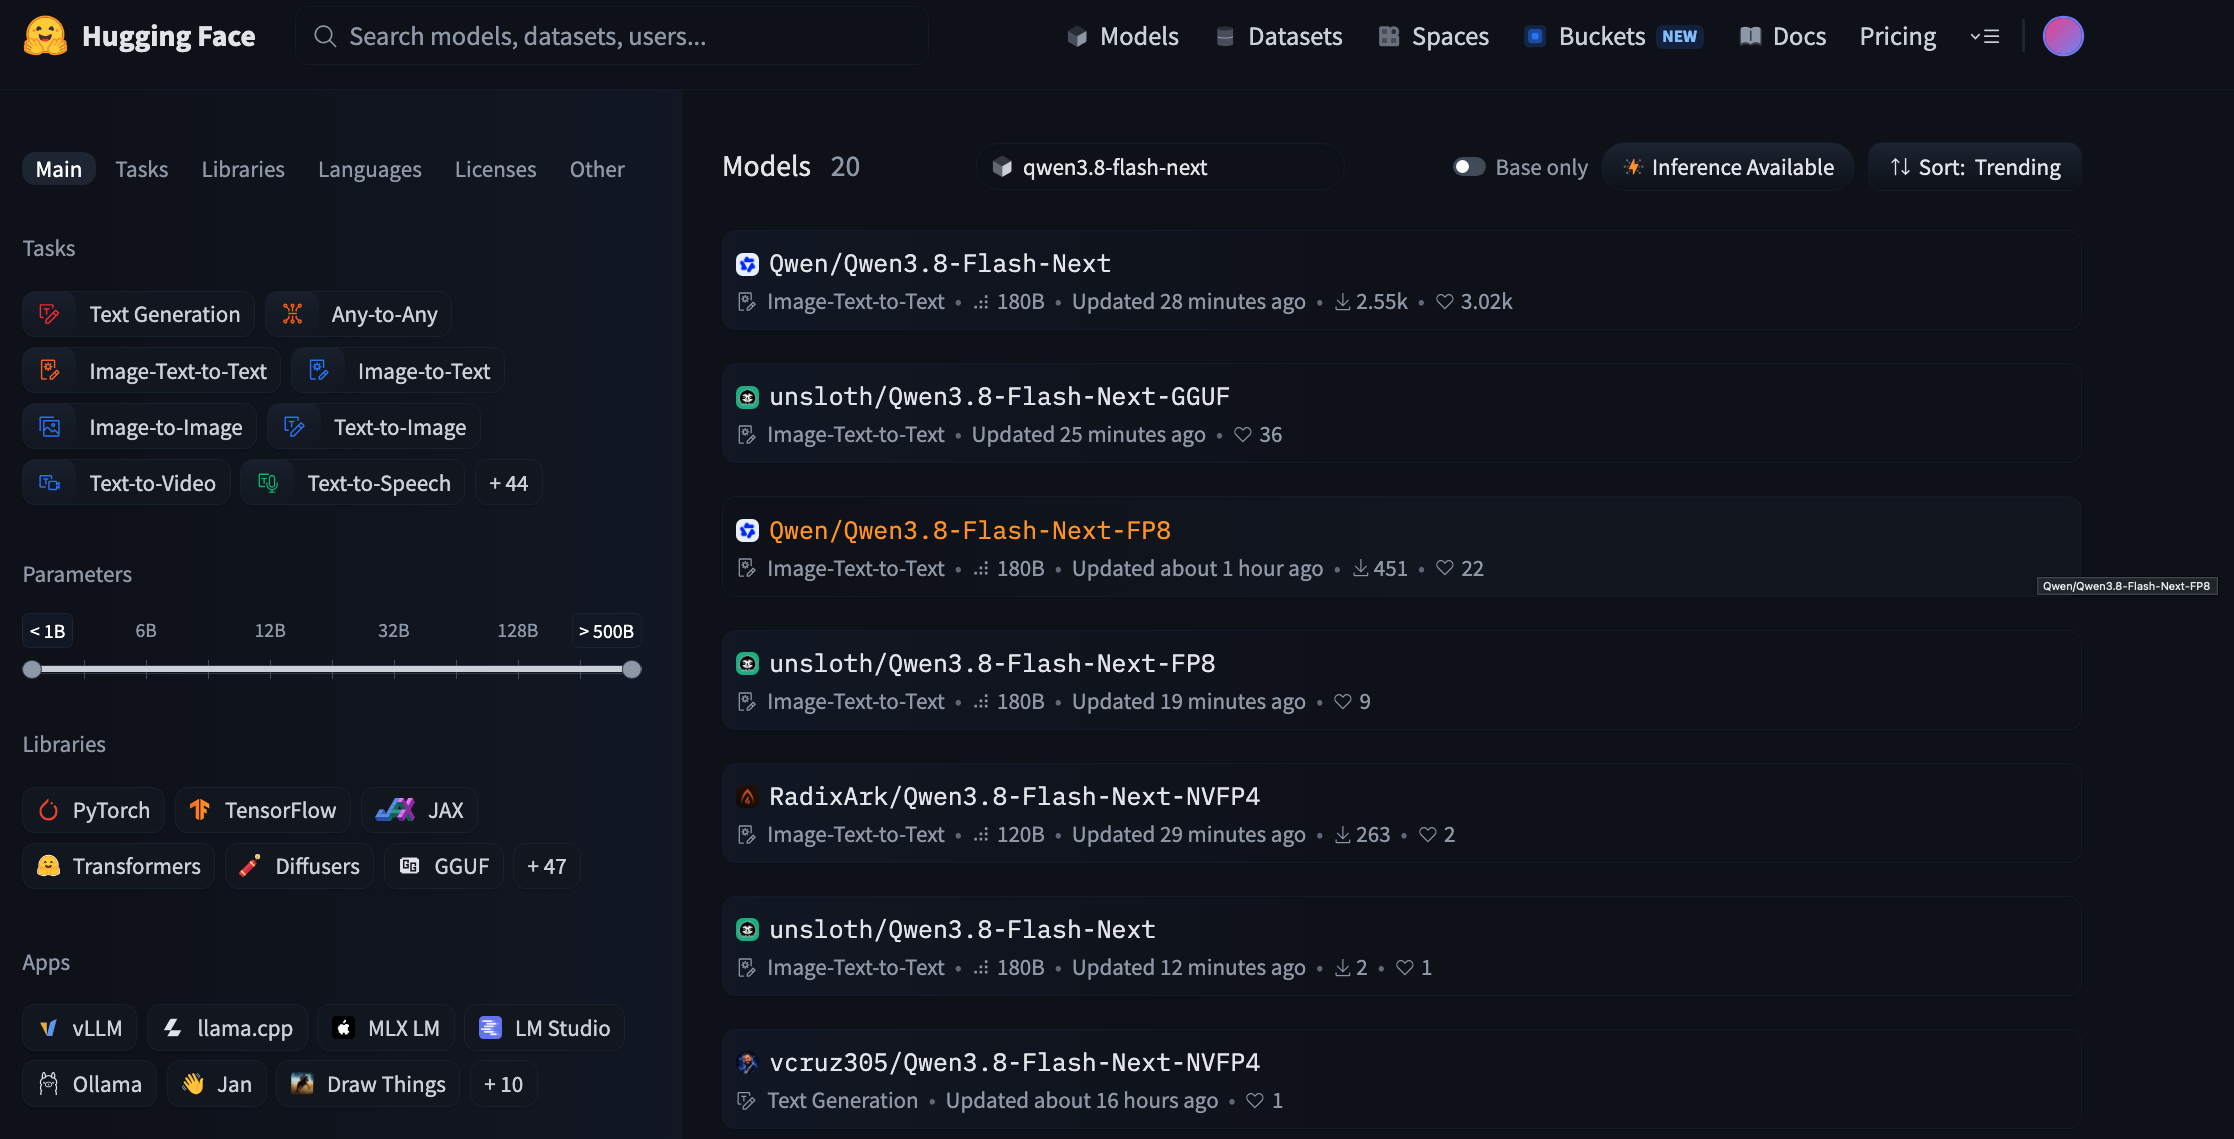Click the Text Generation task icon in Tasks

point(49,314)
